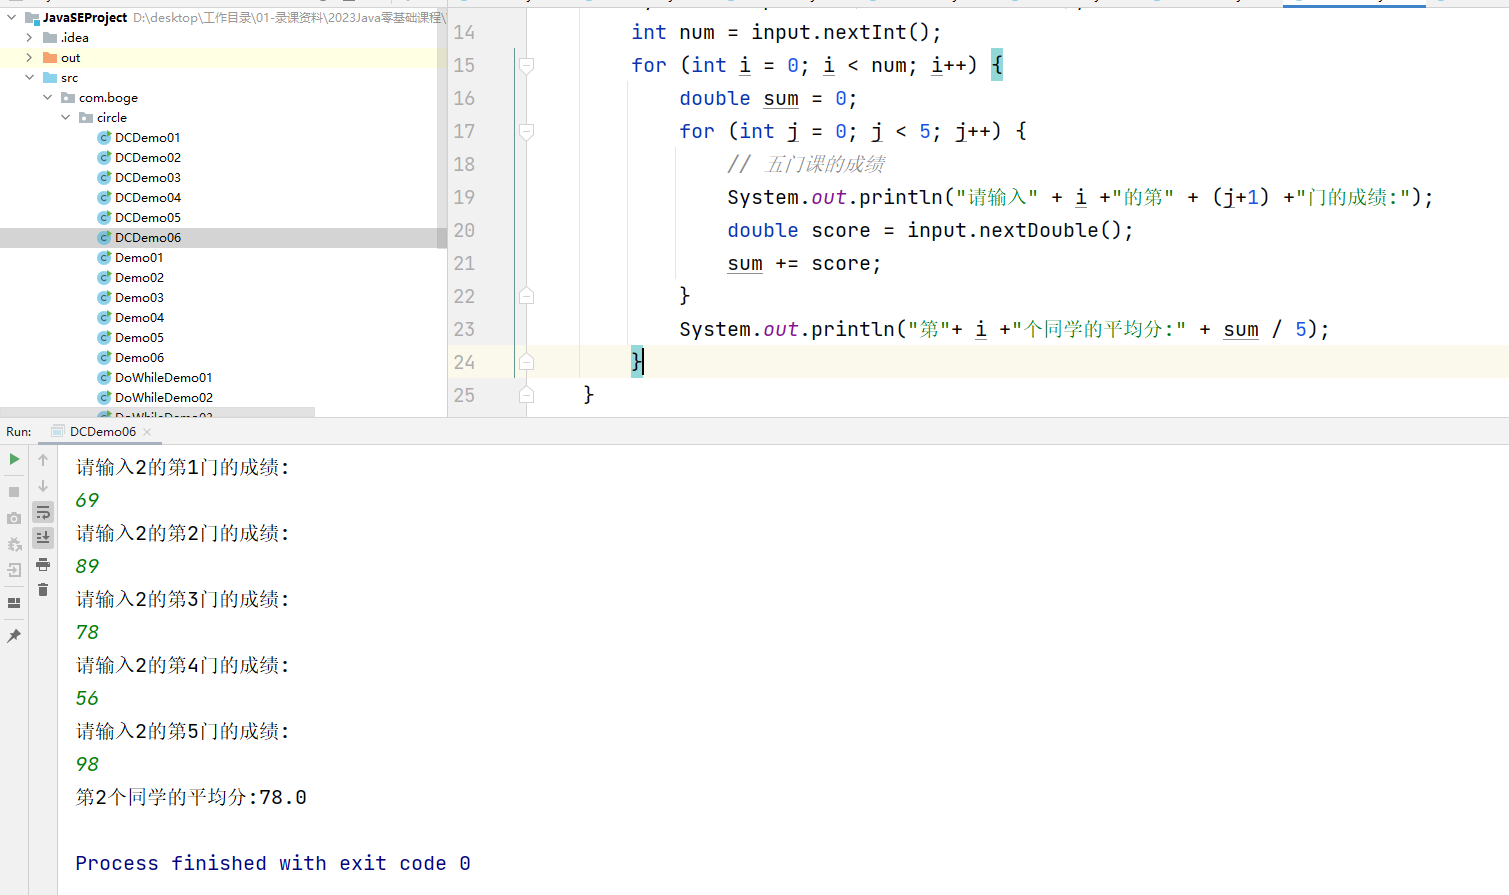Click the blue src folder icon
This screenshot has height=895, width=1509.
50,77
